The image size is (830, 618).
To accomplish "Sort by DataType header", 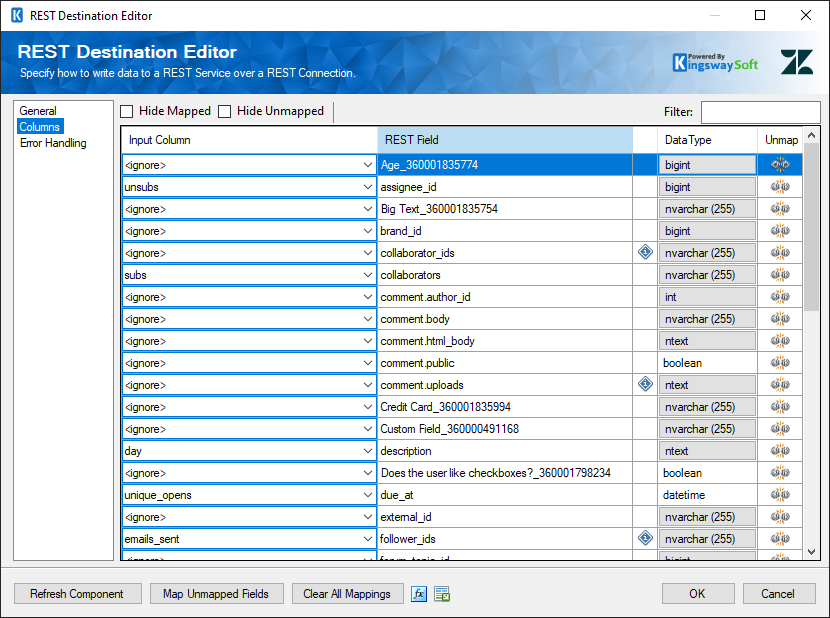I will click(x=708, y=140).
